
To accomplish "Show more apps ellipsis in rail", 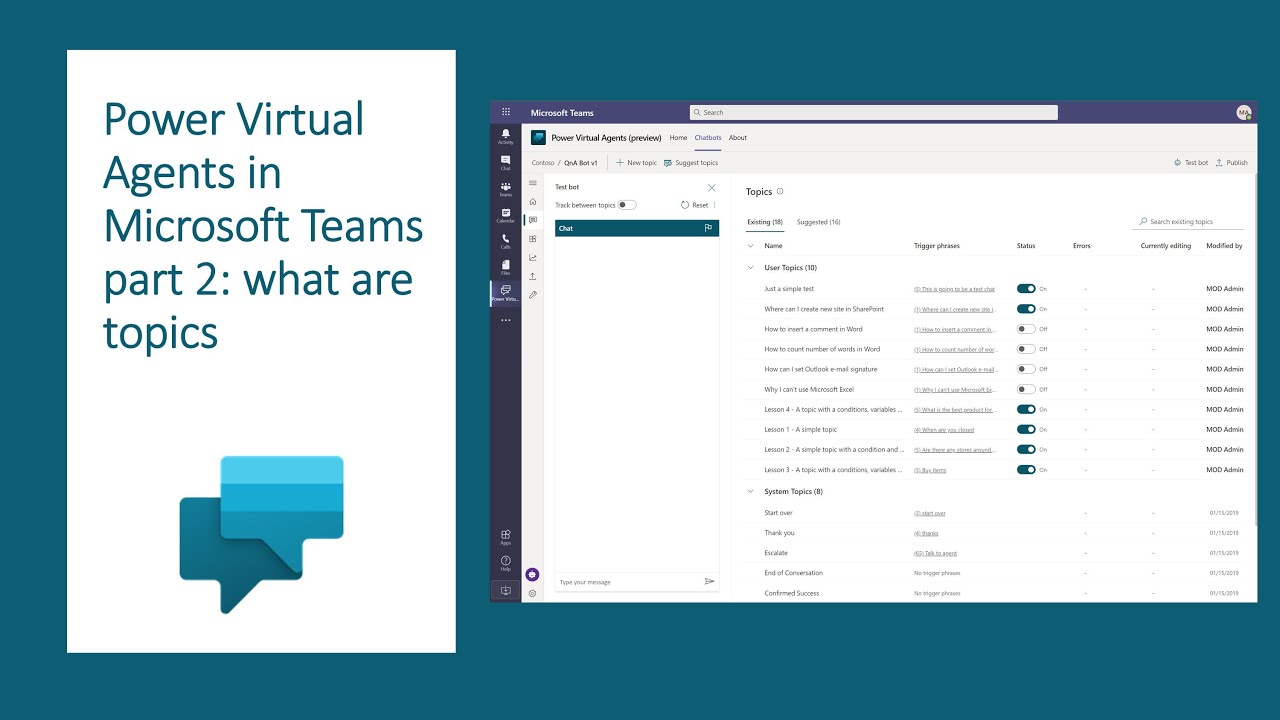I will coord(506,320).
